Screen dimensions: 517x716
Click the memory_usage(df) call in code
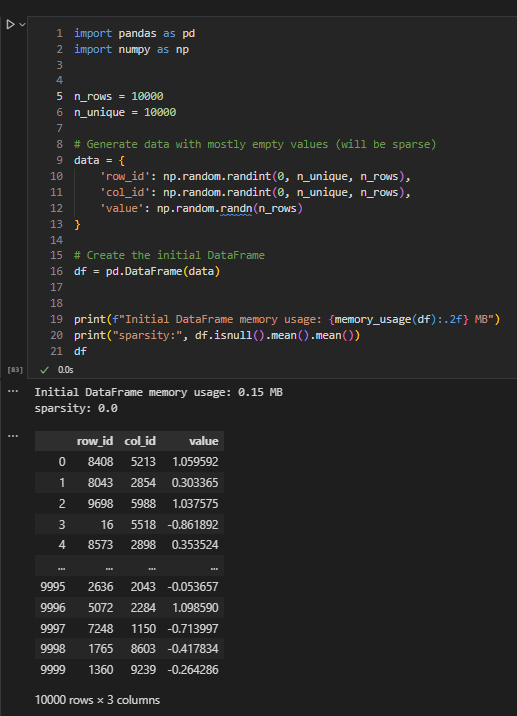[x=383, y=319]
